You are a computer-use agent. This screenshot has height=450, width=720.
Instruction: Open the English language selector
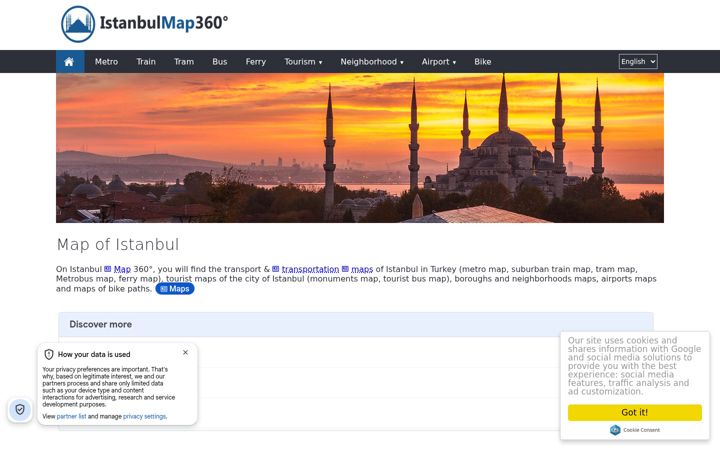pyautogui.click(x=638, y=62)
